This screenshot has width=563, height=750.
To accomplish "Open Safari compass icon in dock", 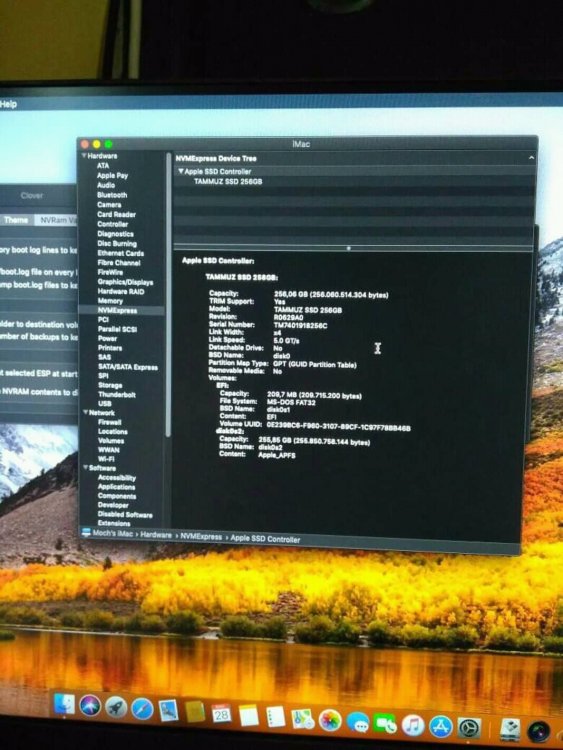I will [142, 709].
